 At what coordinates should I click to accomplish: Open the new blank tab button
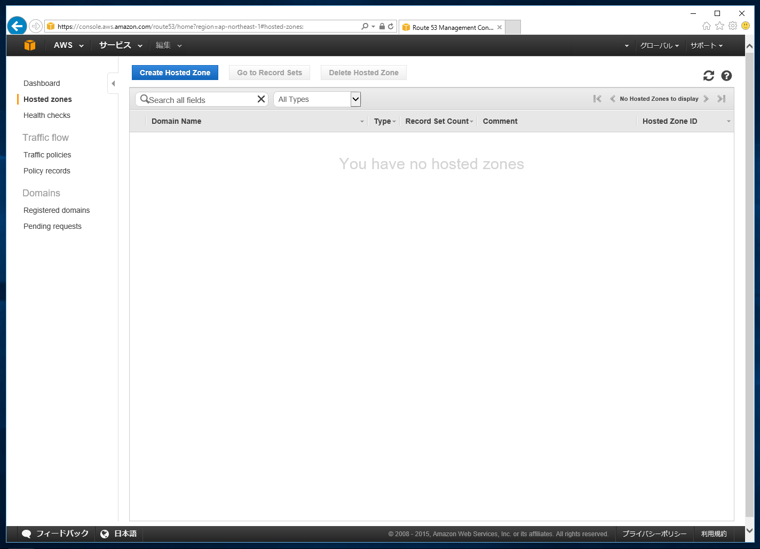pos(513,27)
